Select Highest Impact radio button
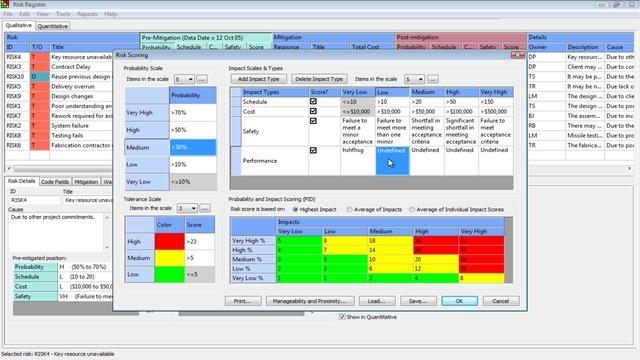The image size is (640, 360). [x=296, y=209]
